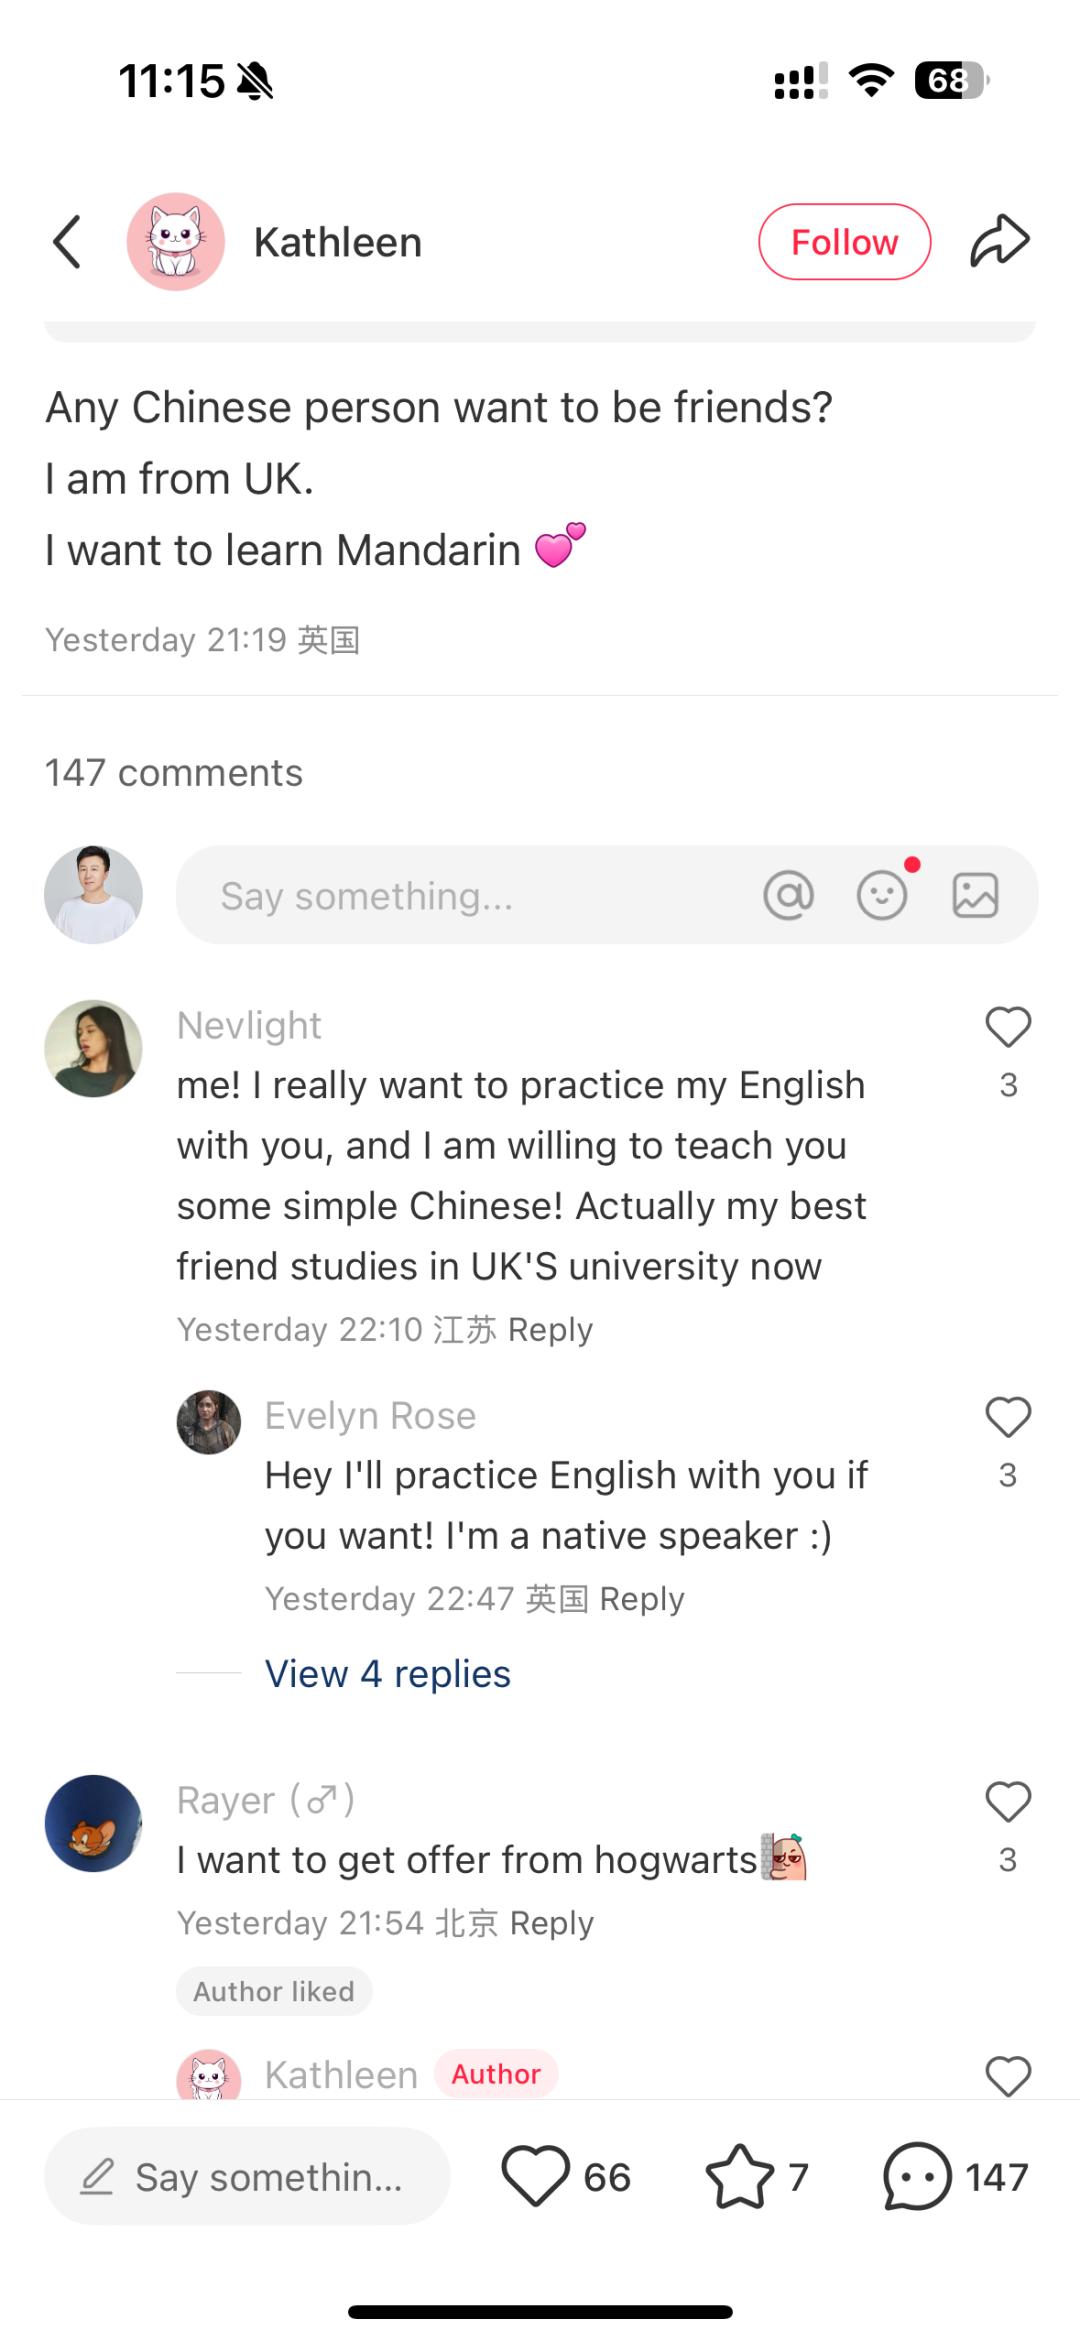
Task: Like Rayer's hogwarts comment
Action: click(x=1008, y=1803)
